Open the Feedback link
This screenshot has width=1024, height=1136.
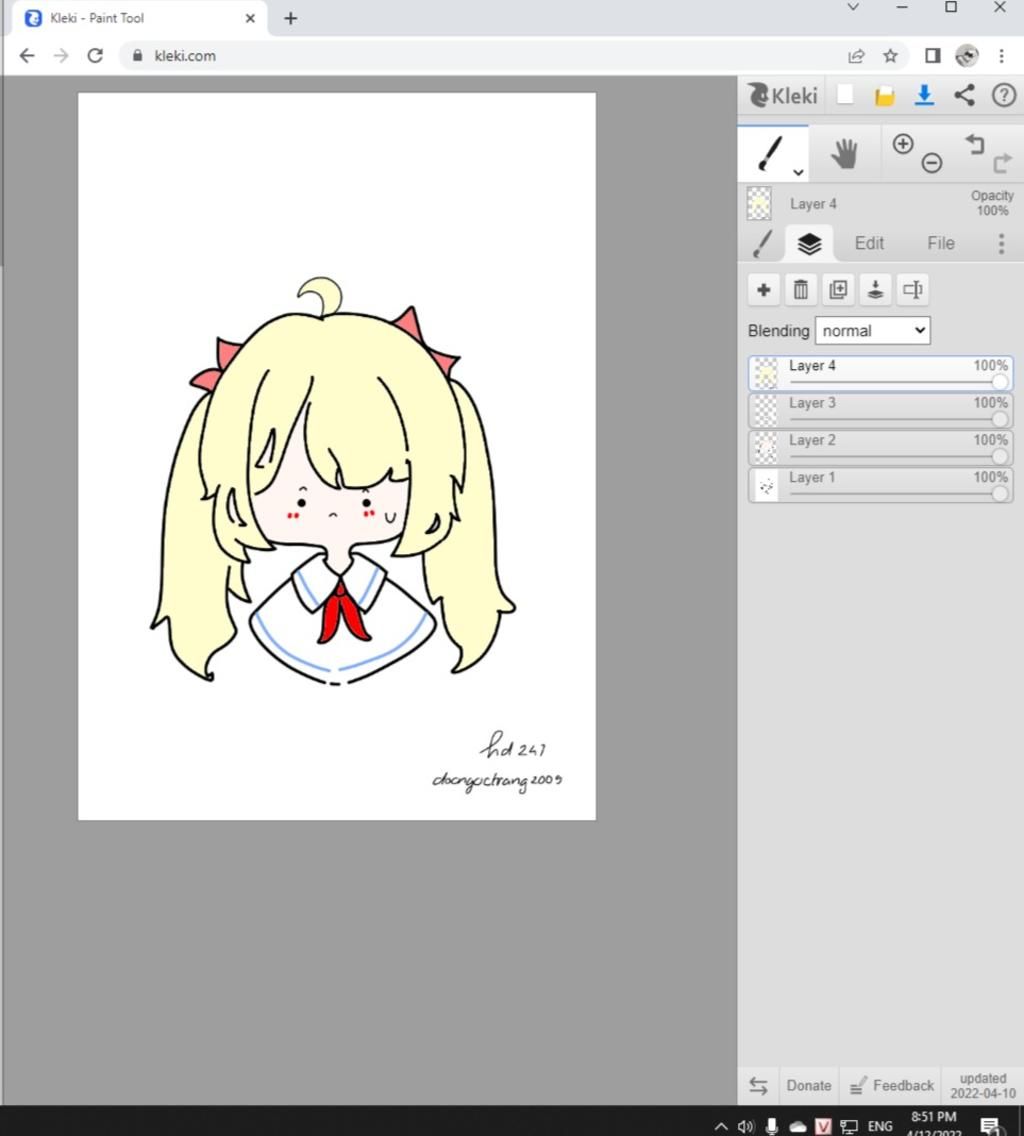pyautogui.click(x=891, y=1085)
